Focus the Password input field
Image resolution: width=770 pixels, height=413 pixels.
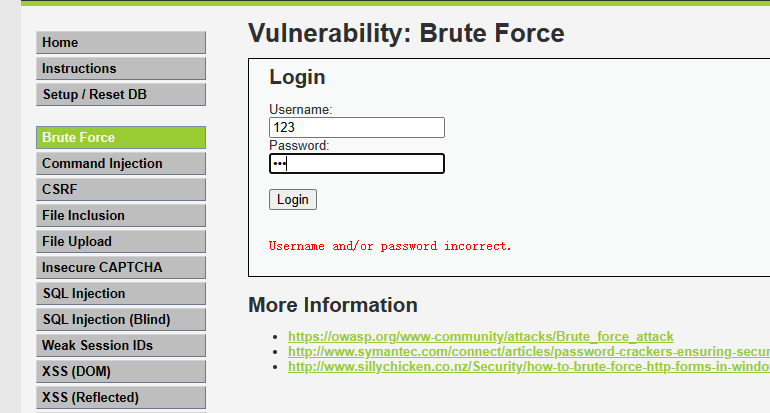point(356,164)
